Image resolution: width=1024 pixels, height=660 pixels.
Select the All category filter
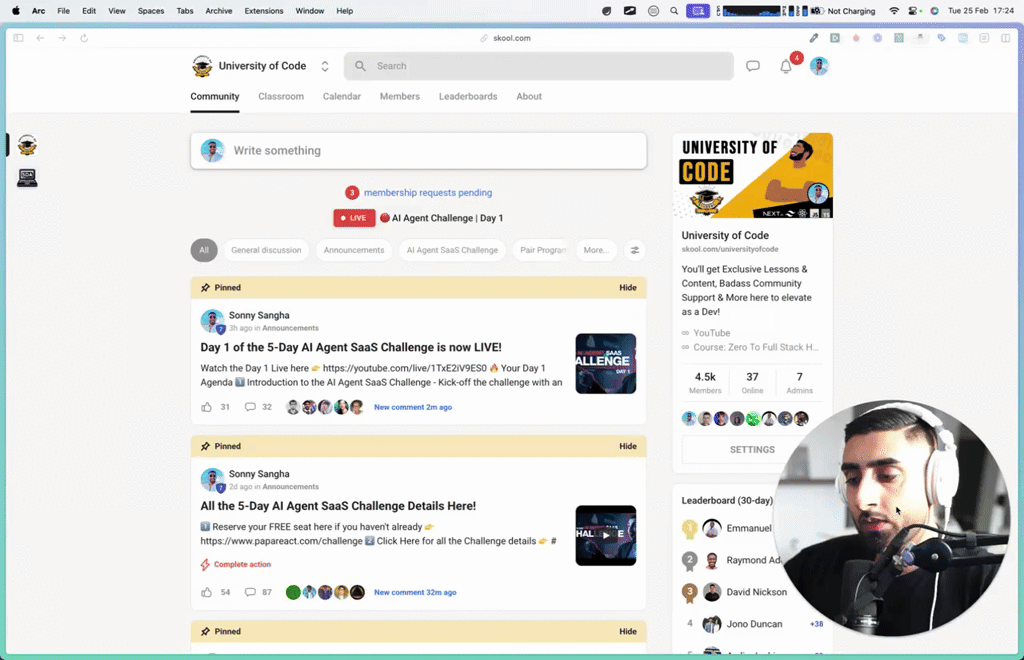204,250
